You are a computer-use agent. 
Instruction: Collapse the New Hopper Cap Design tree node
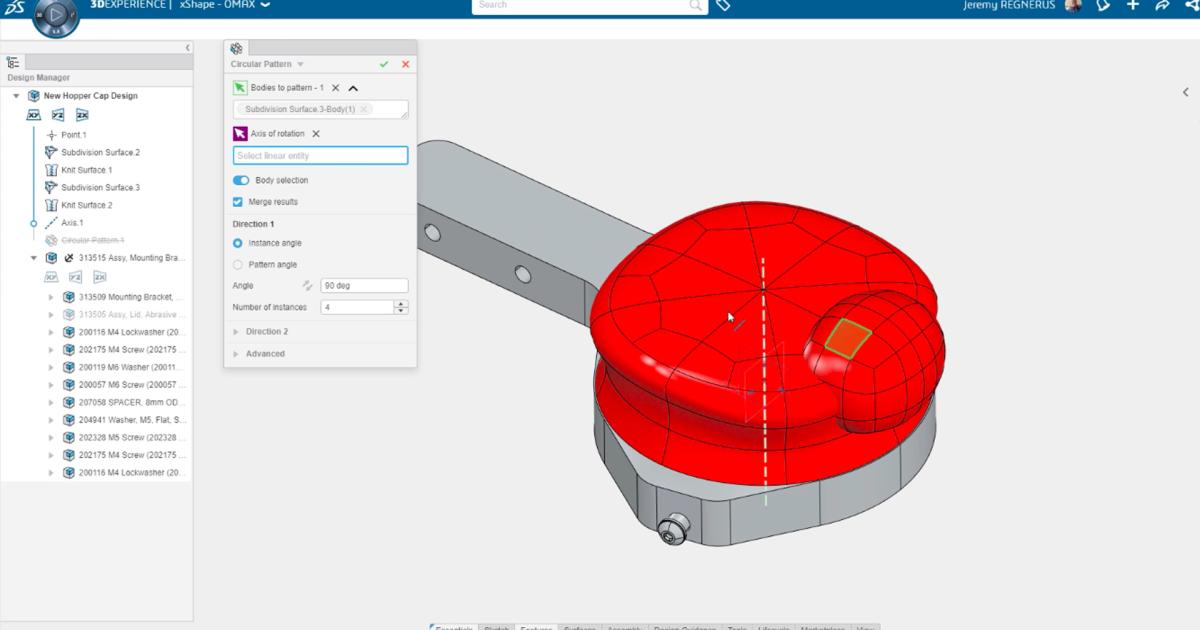coord(14,95)
